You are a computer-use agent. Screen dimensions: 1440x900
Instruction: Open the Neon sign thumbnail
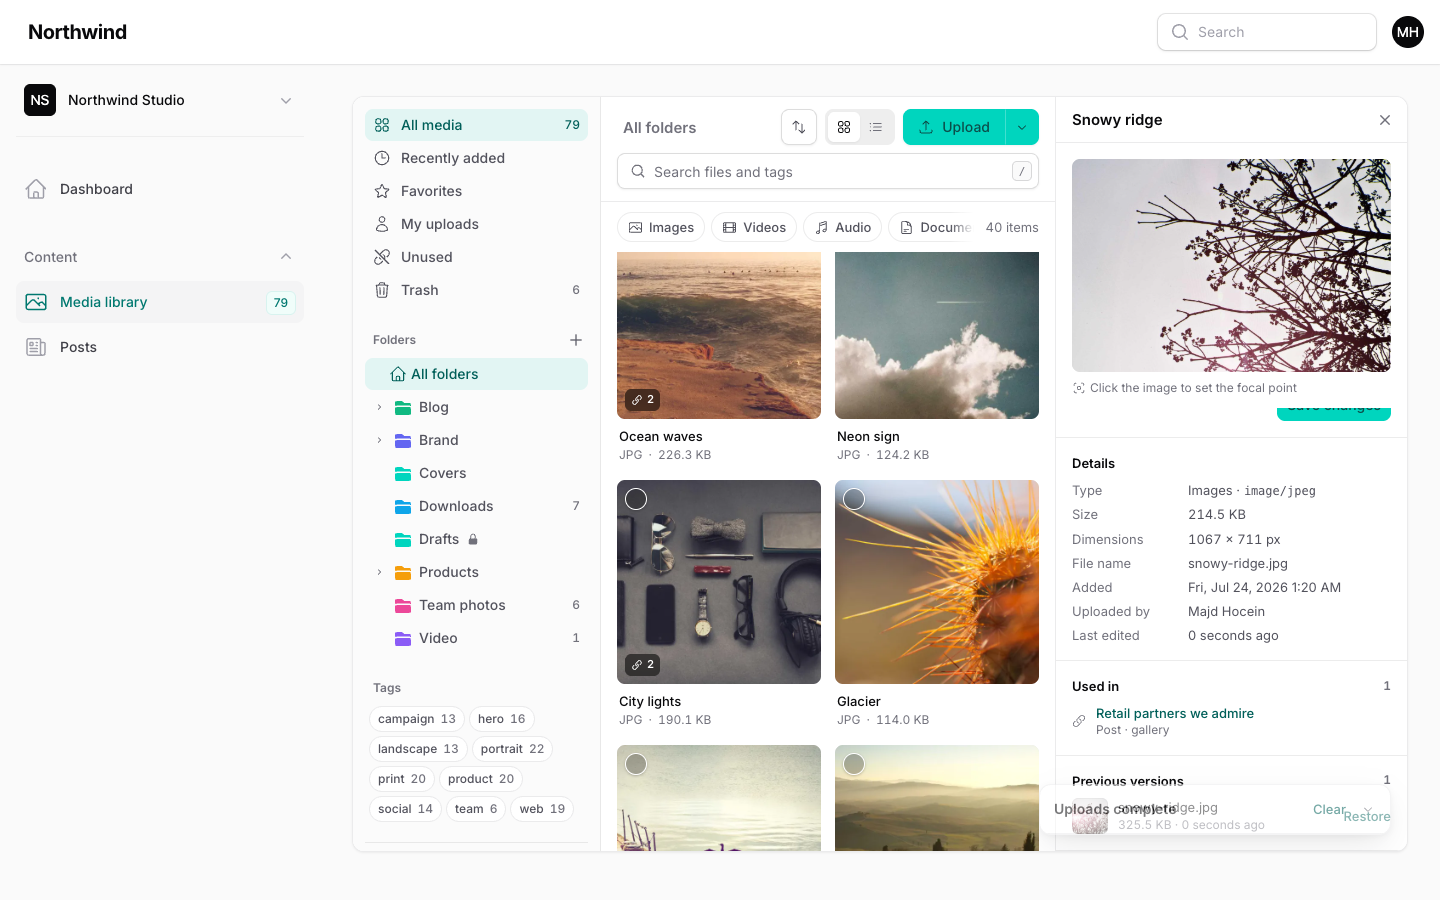[x=937, y=335]
